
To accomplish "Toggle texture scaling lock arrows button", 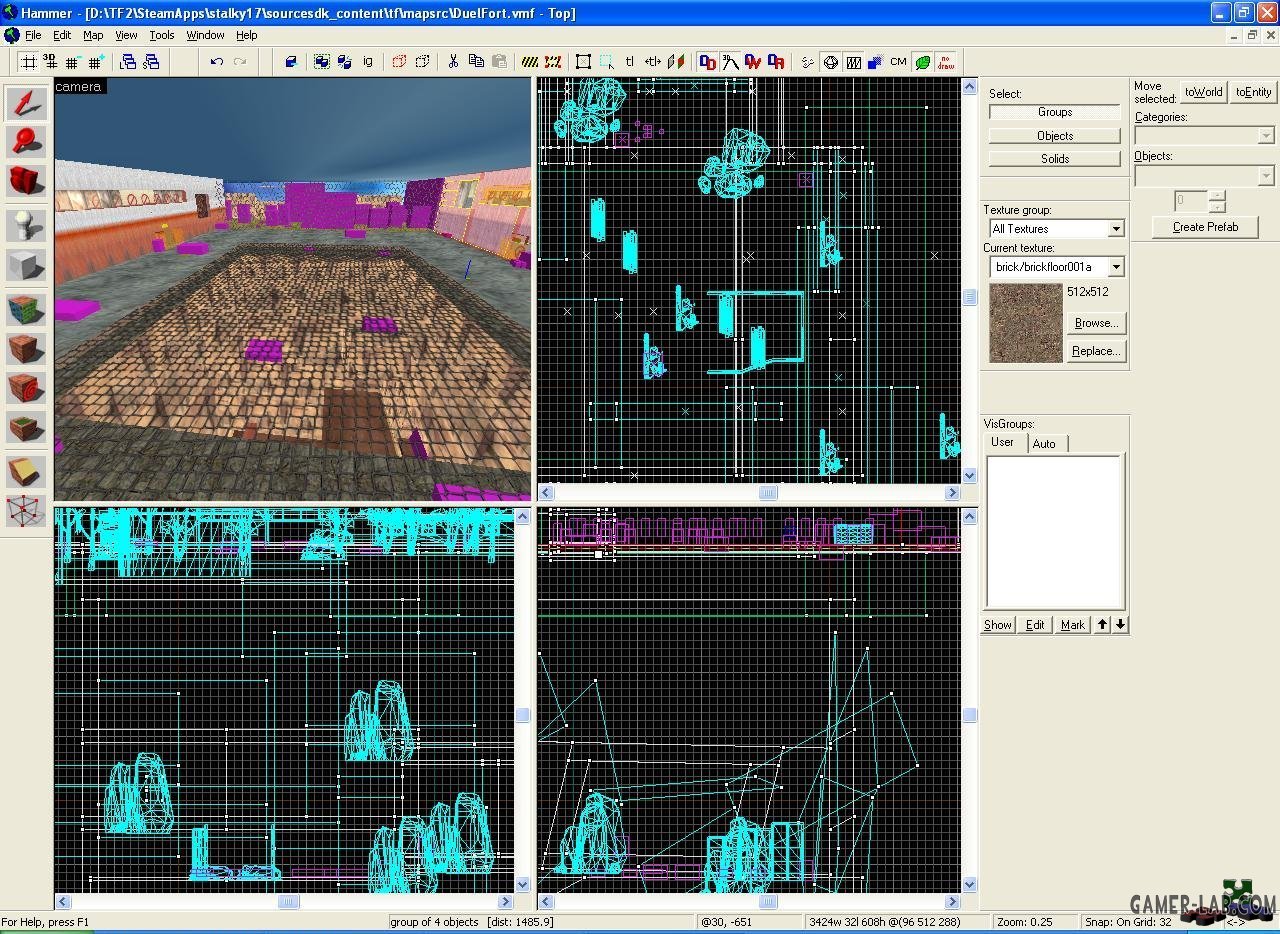I will [x=653, y=62].
